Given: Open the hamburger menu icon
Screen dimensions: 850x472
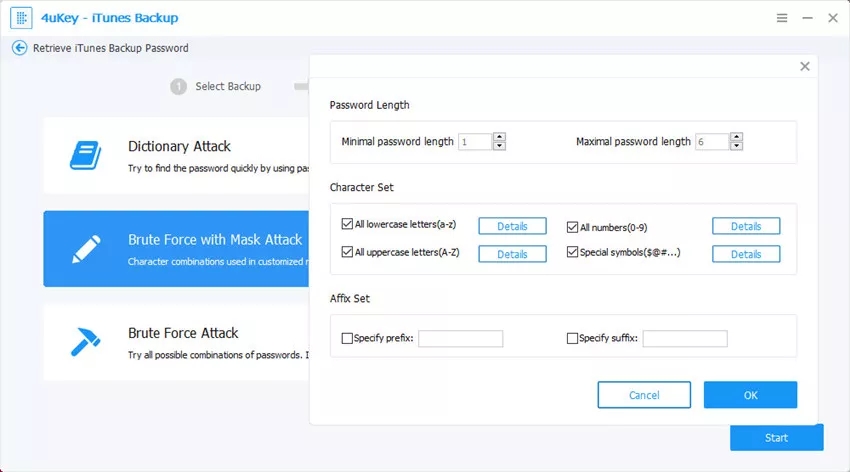Looking at the screenshot, I should pos(781,19).
